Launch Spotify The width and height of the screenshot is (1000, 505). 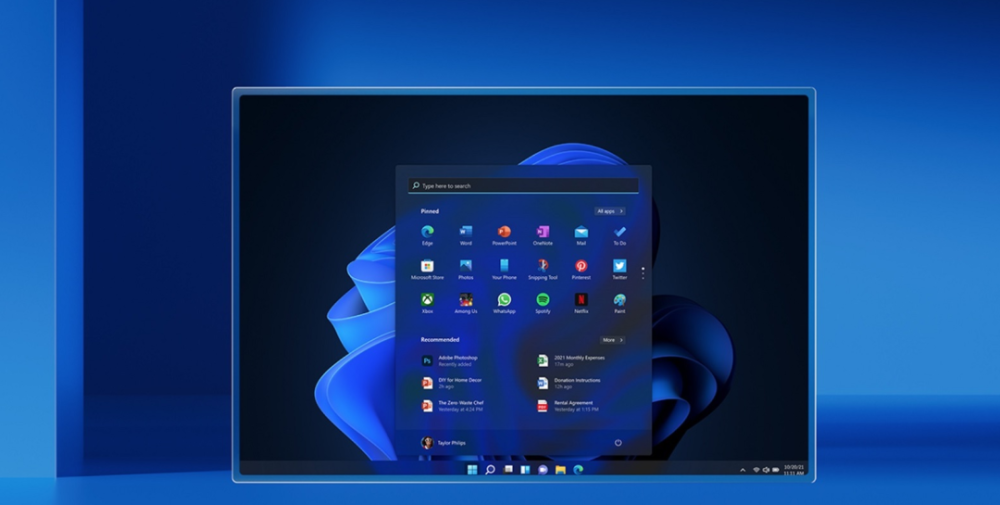coord(543,303)
